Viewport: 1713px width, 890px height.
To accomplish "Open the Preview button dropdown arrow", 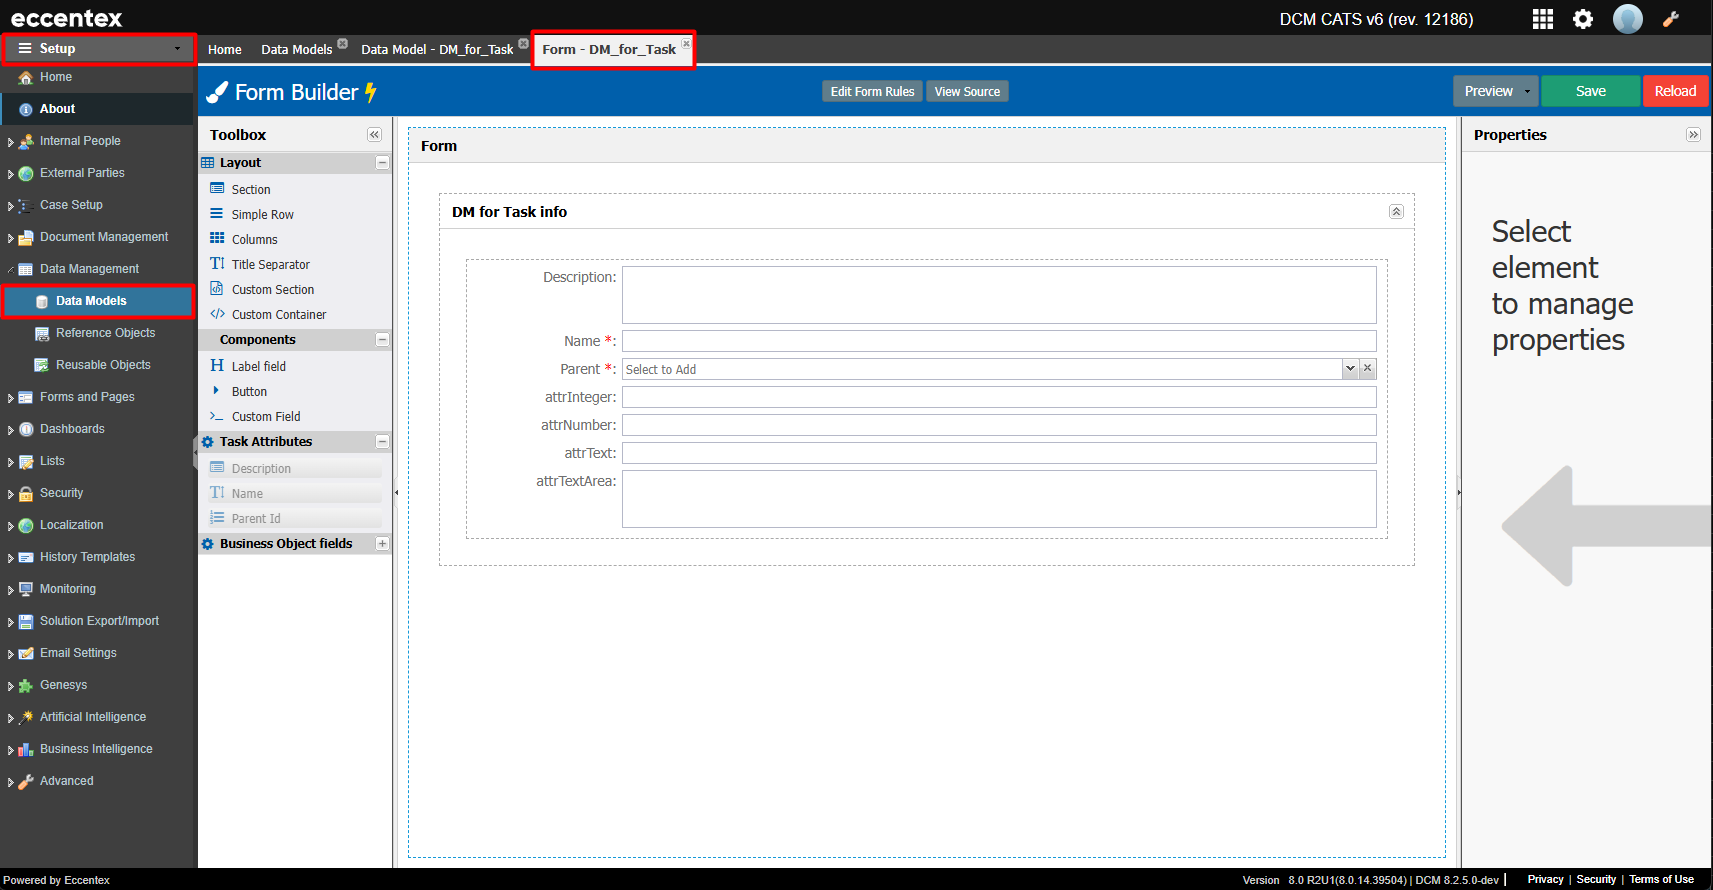I will (x=1527, y=91).
